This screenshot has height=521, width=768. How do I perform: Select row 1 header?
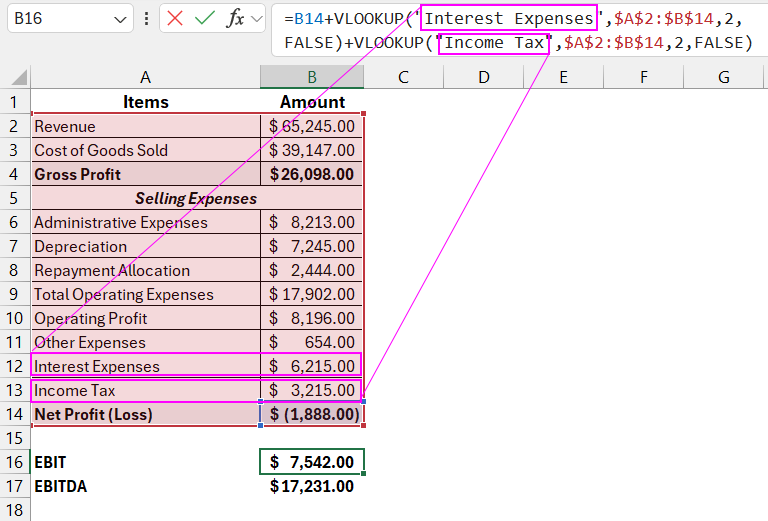(x=14, y=102)
